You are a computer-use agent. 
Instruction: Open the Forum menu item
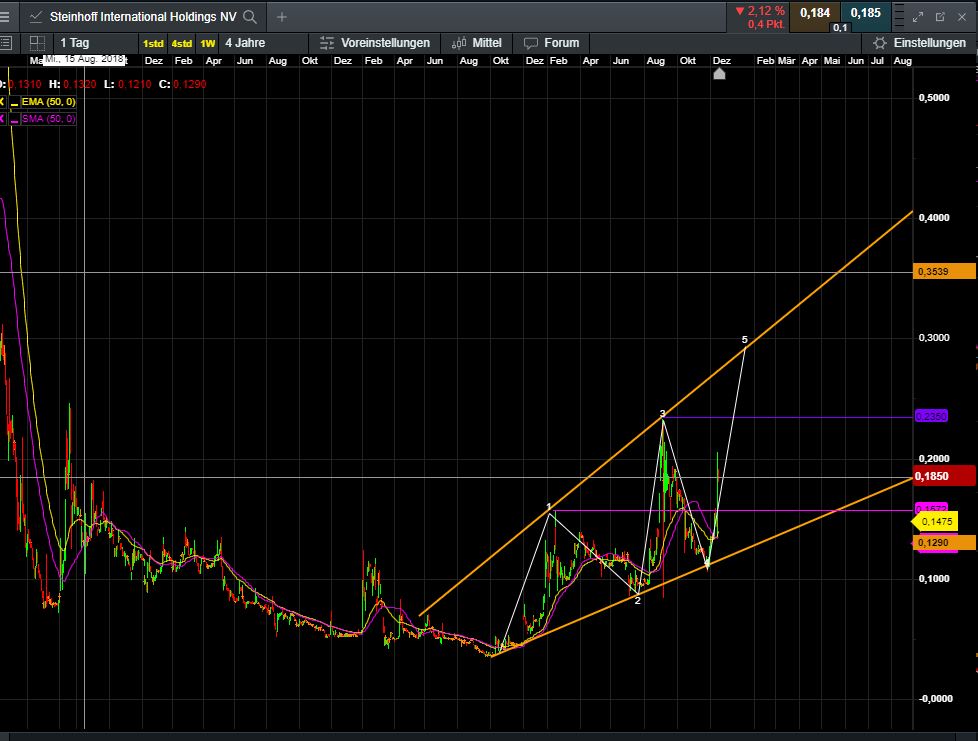551,43
